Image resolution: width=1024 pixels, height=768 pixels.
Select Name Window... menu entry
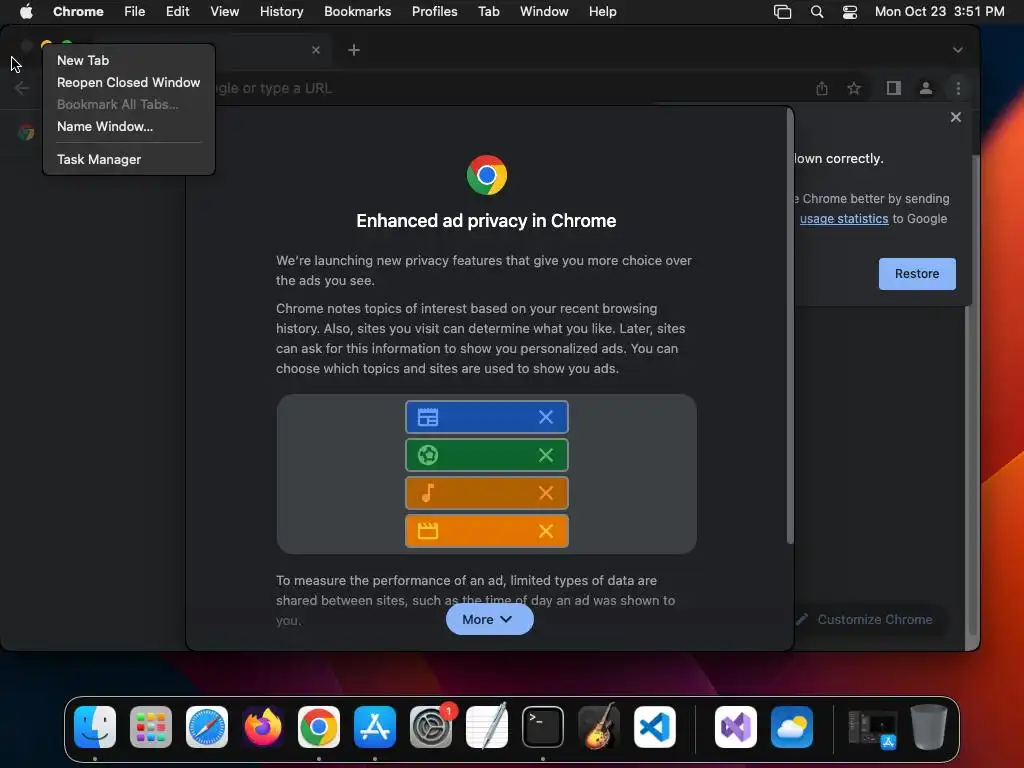coord(129,126)
